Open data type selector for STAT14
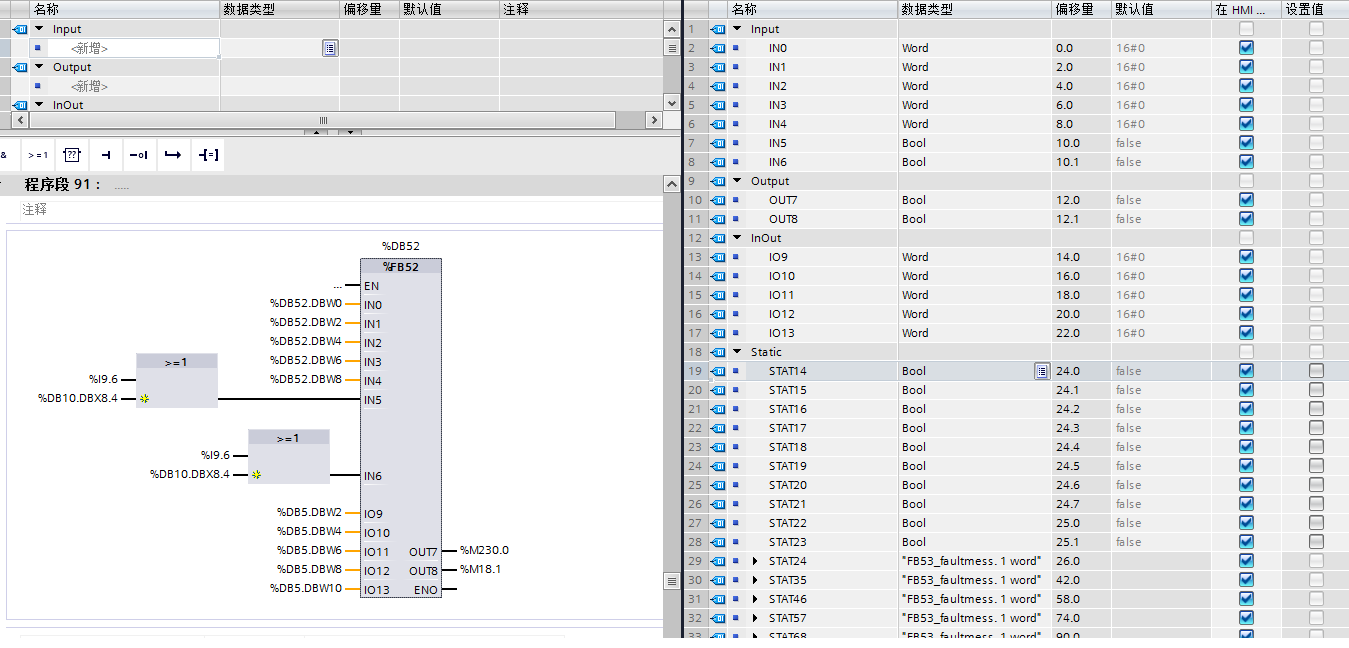 (x=1042, y=371)
